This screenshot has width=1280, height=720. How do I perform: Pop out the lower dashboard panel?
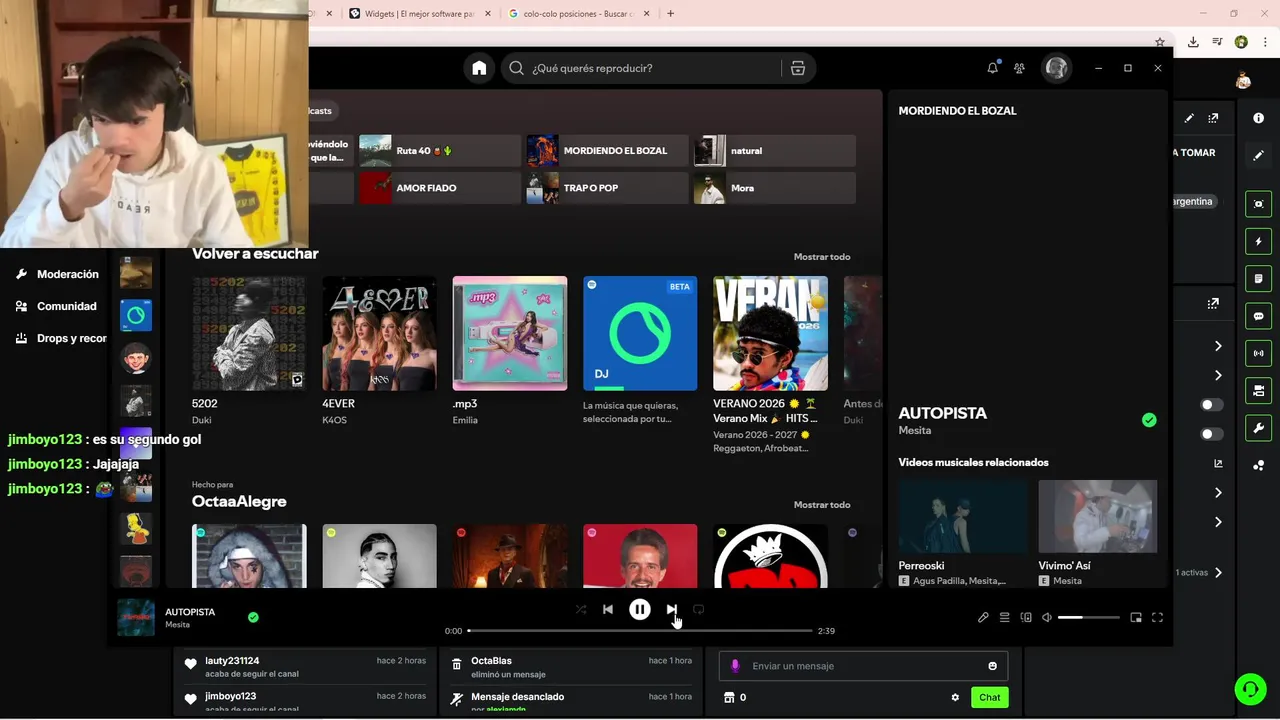(x=1213, y=303)
